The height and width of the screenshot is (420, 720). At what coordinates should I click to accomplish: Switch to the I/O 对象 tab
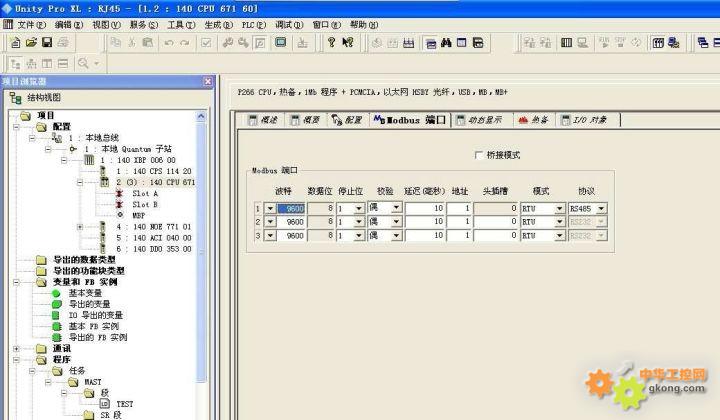585,120
